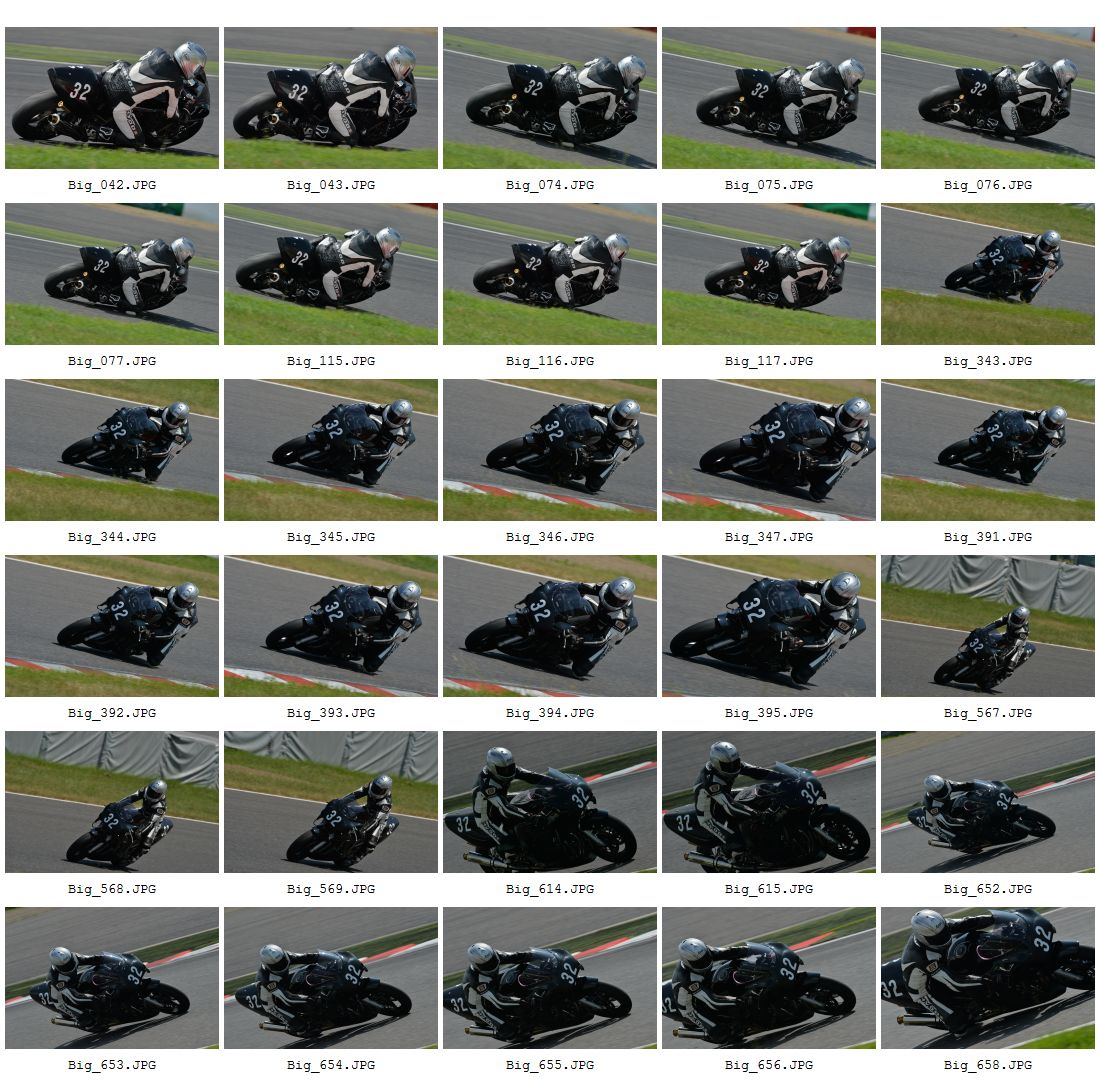Viewport: 1100px width, 1080px height.
Task: Open the Big_042.JPG thumbnail
Action: pos(112,98)
